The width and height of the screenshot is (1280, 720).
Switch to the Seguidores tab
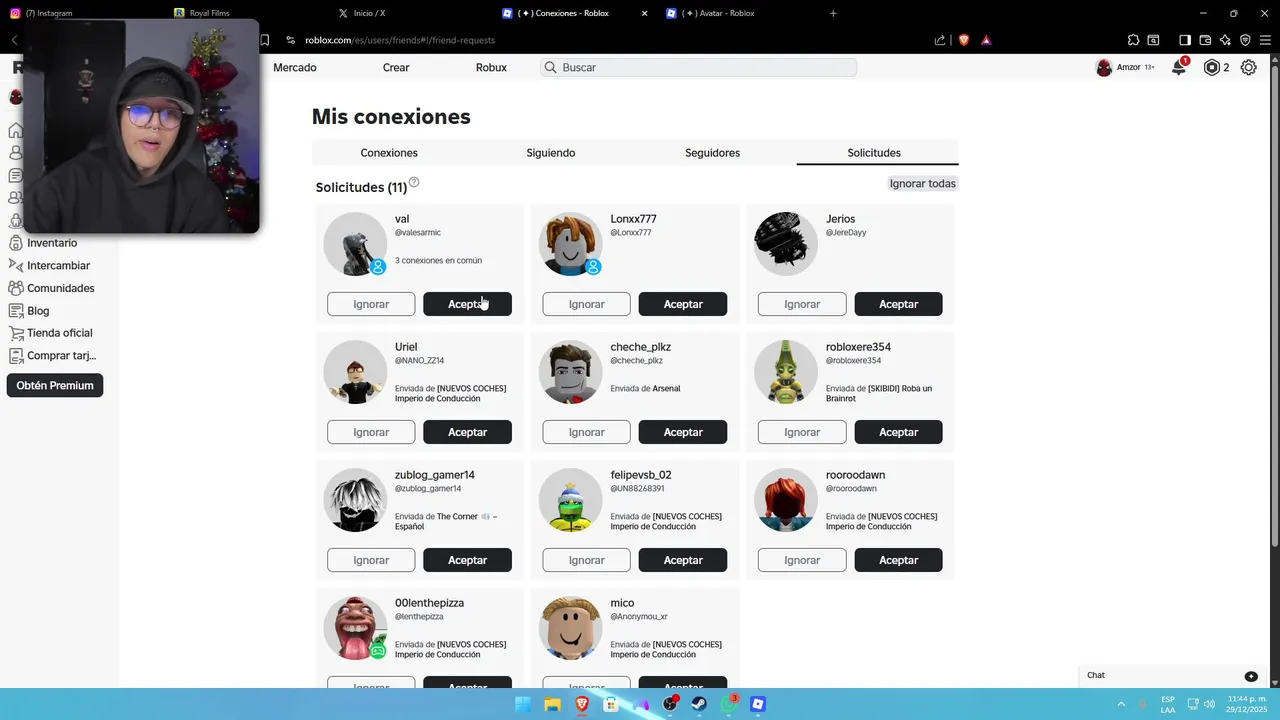tap(712, 153)
